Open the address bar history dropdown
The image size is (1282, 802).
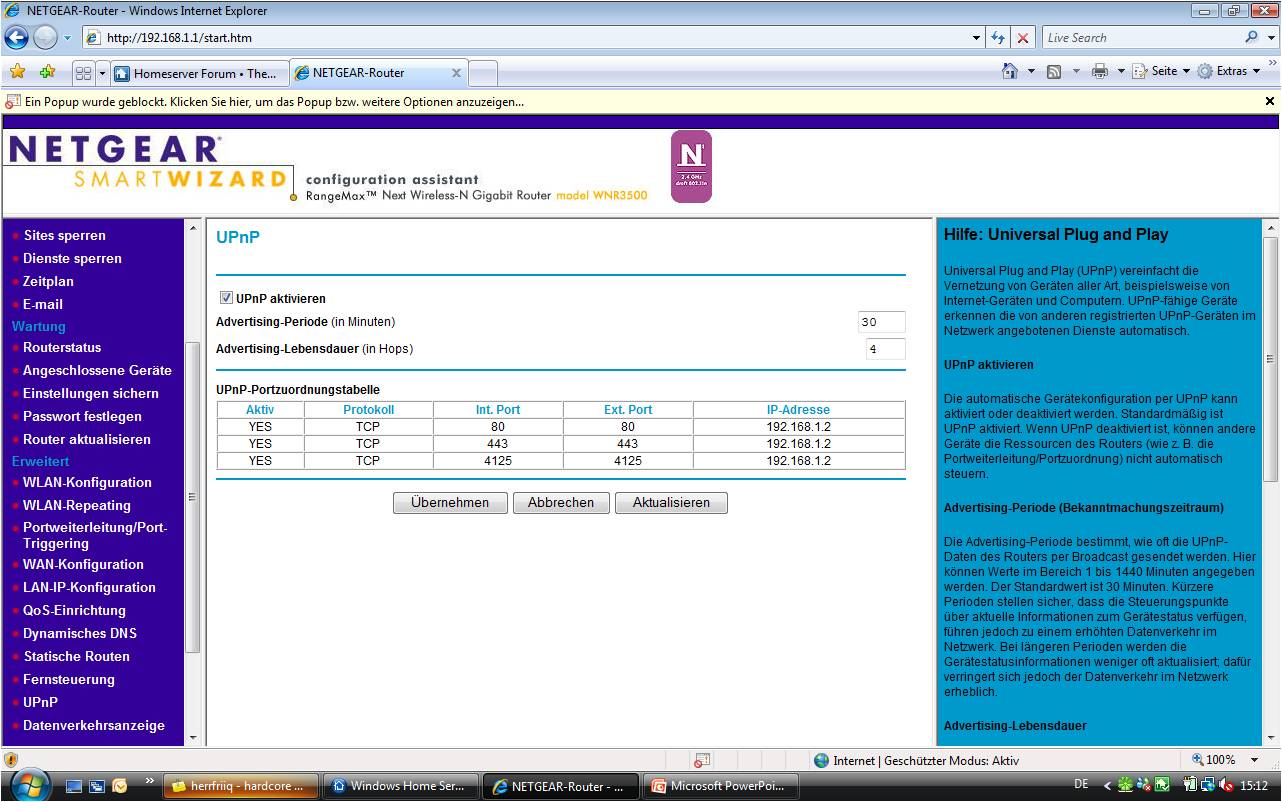tap(977, 38)
